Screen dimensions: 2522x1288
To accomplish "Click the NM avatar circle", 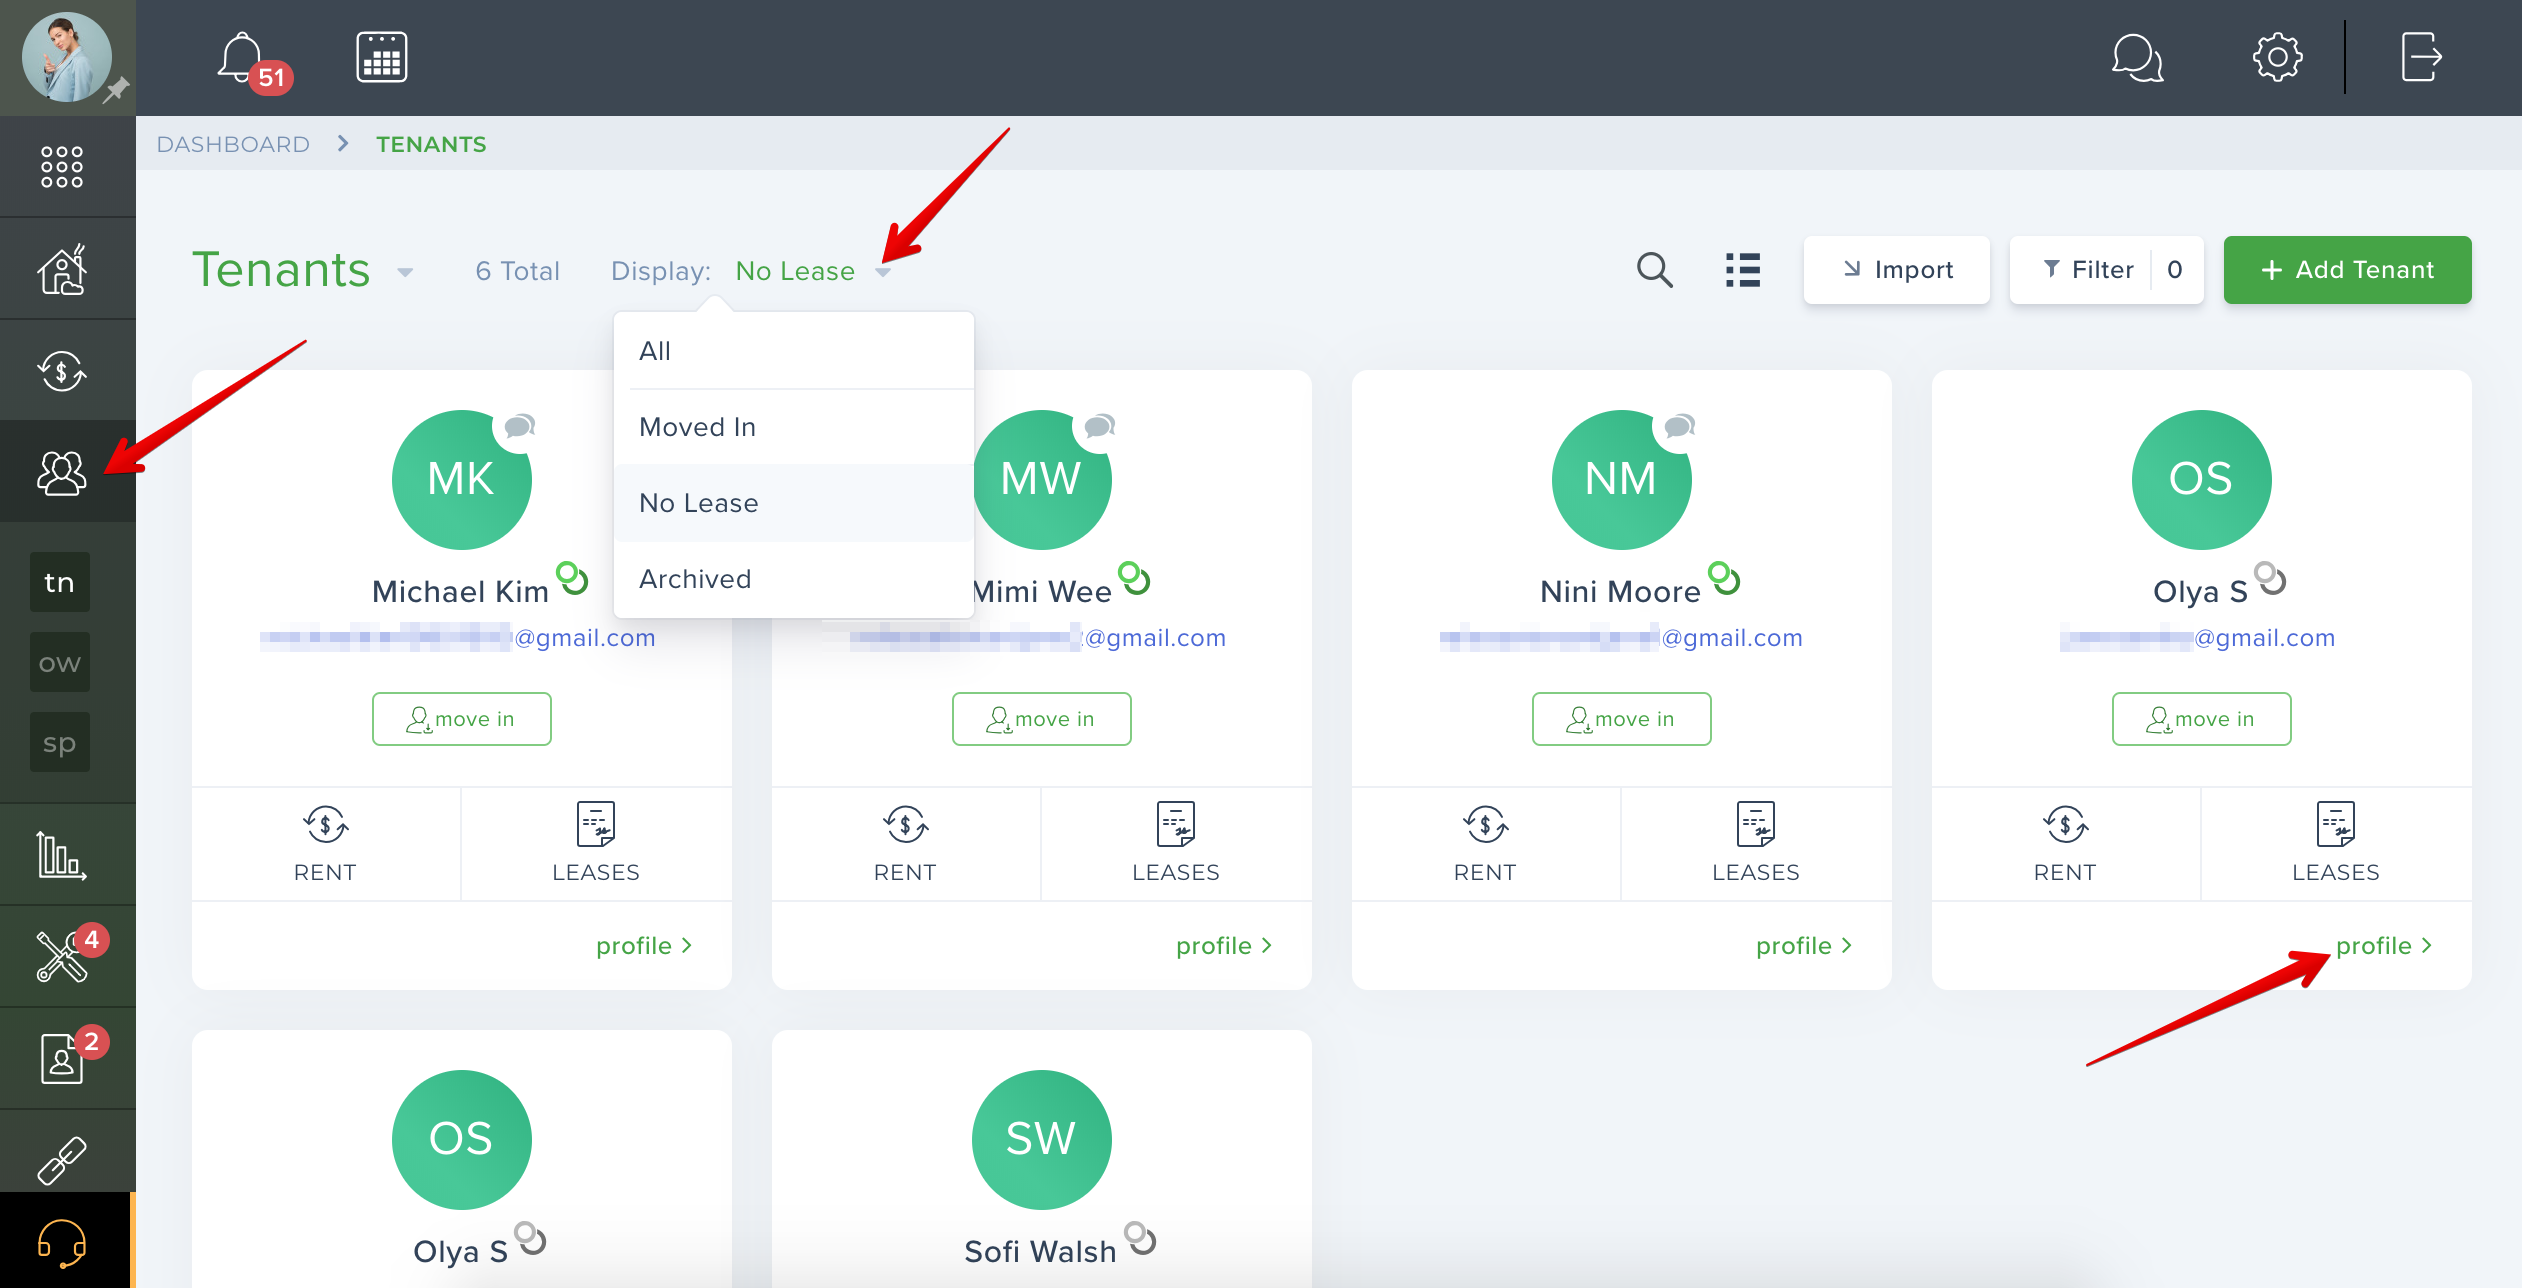I will [1621, 480].
